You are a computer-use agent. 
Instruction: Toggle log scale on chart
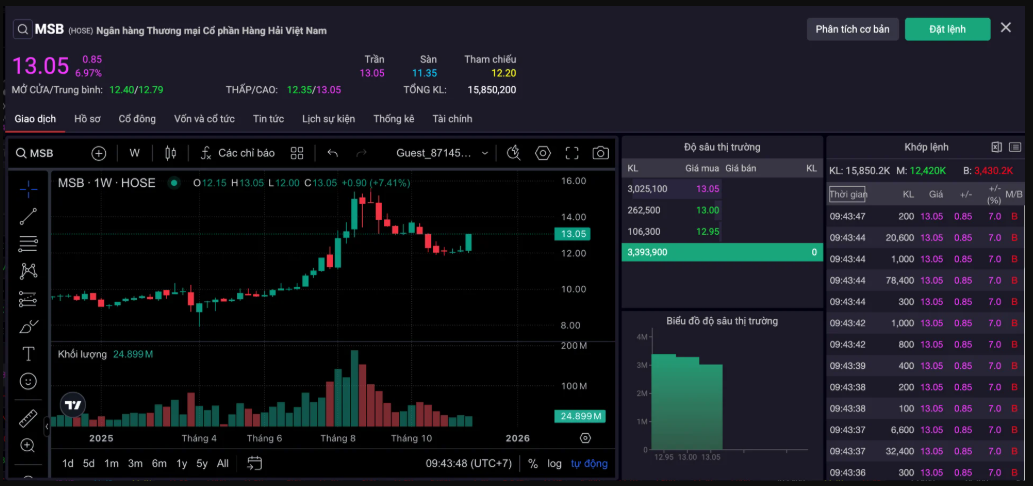click(554, 464)
